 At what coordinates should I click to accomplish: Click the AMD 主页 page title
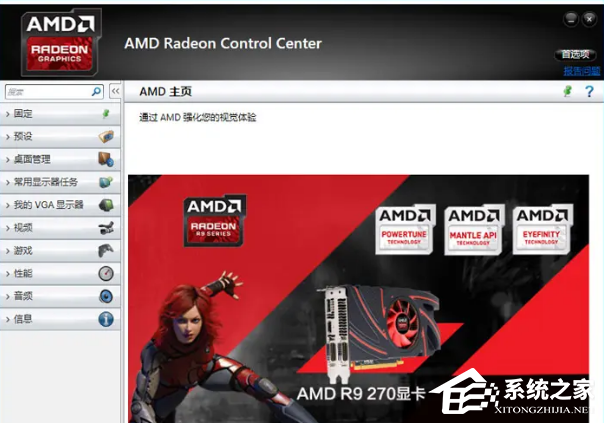pyautogui.click(x=166, y=92)
